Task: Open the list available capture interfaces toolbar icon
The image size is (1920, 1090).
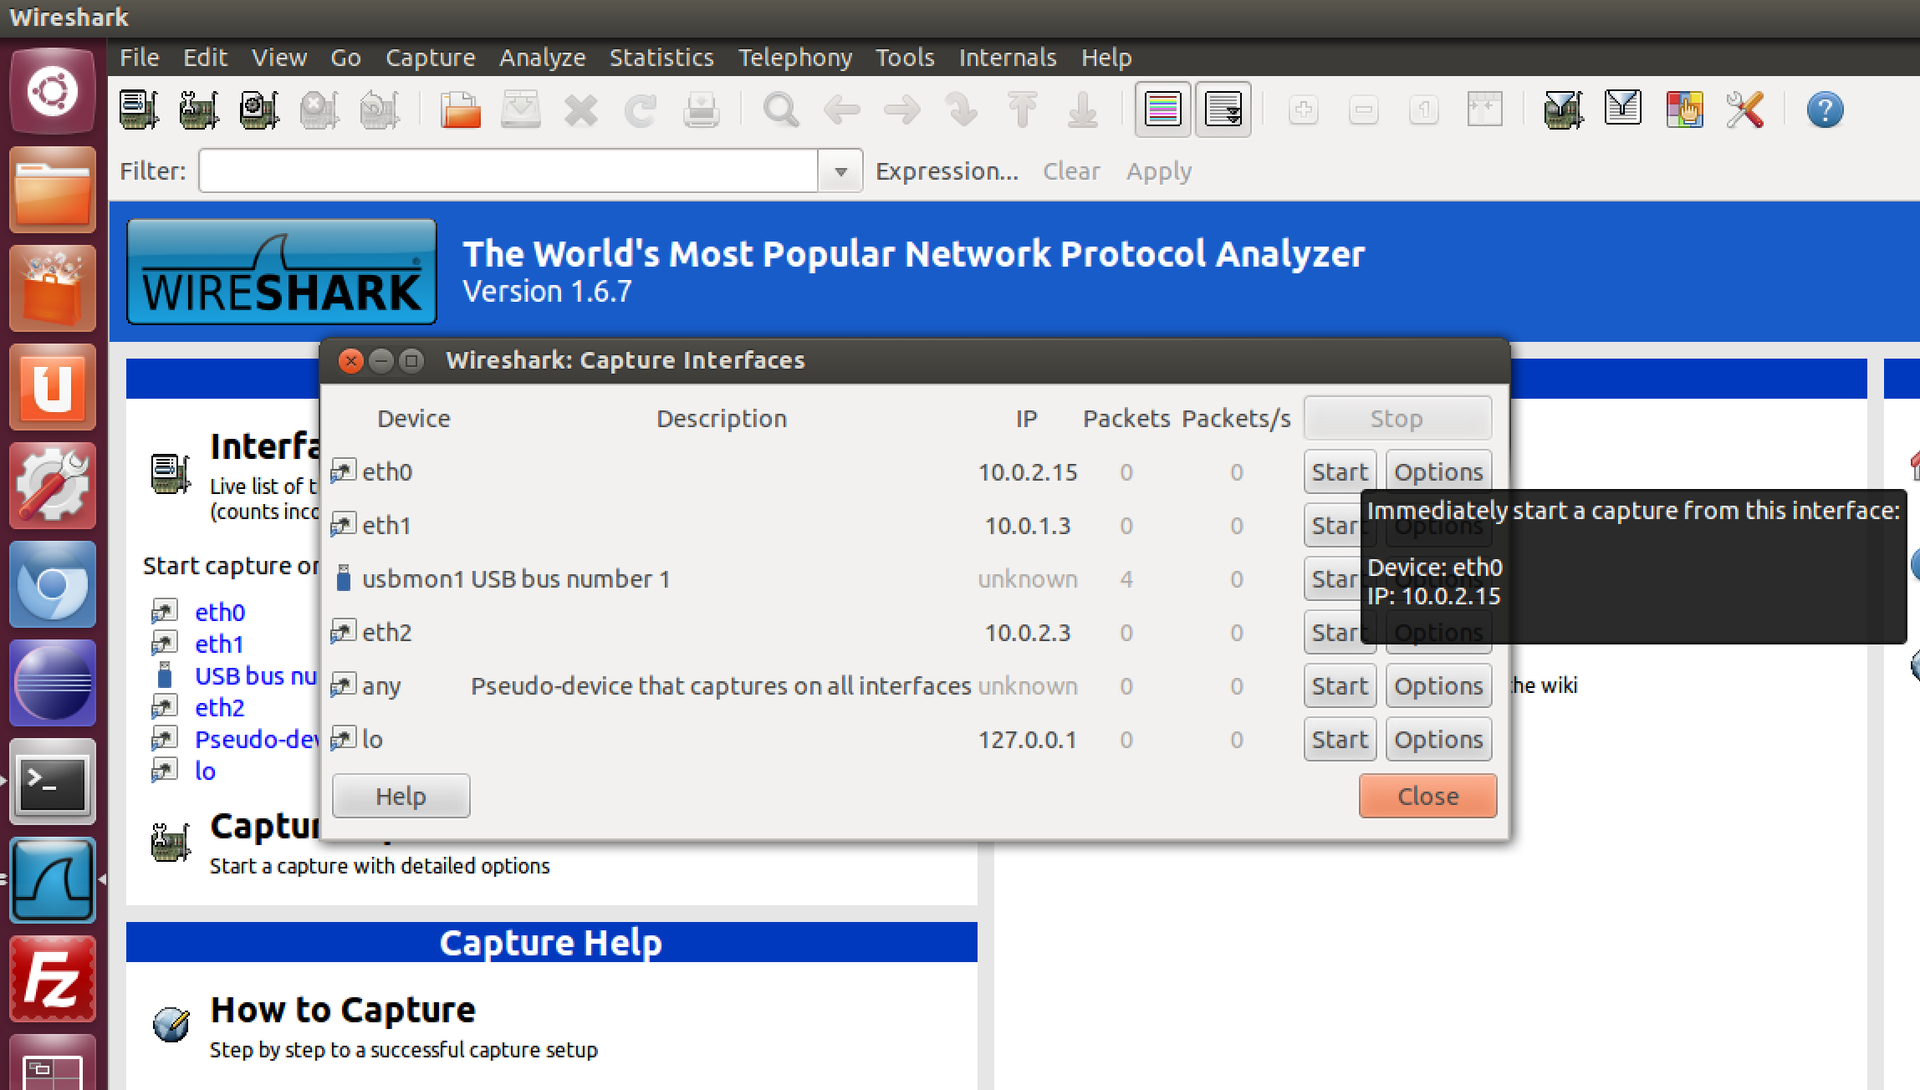Action: pyautogui.click(x=139, y=110)
